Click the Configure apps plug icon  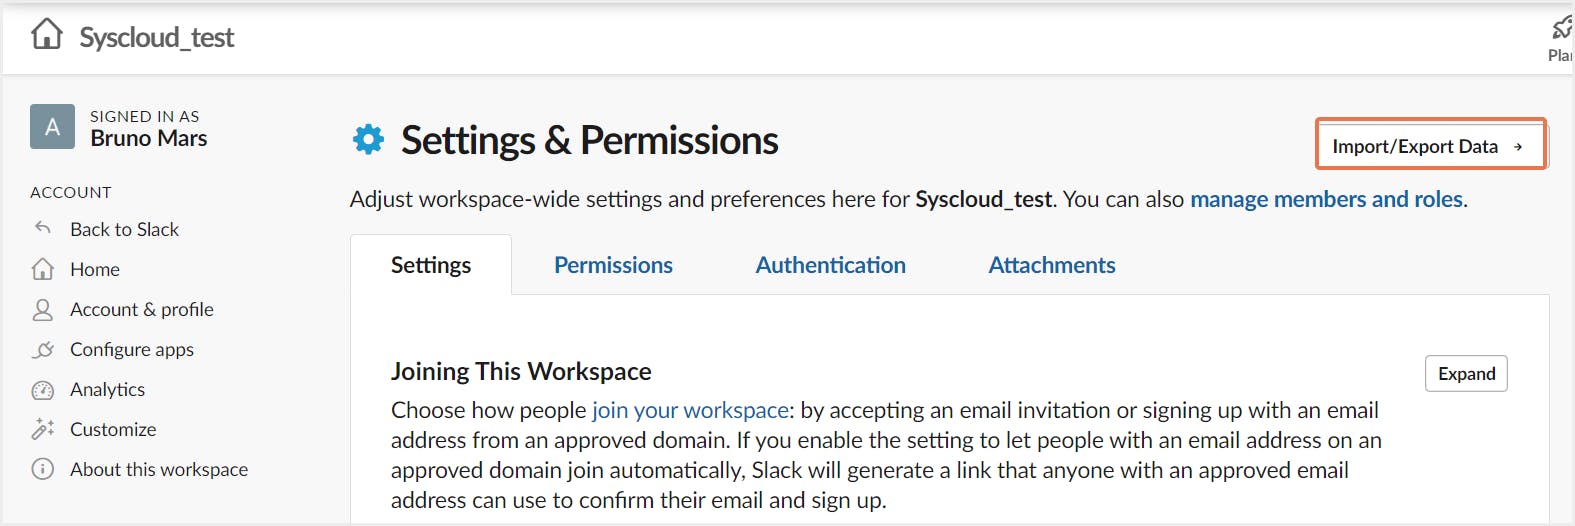point(42,350)
